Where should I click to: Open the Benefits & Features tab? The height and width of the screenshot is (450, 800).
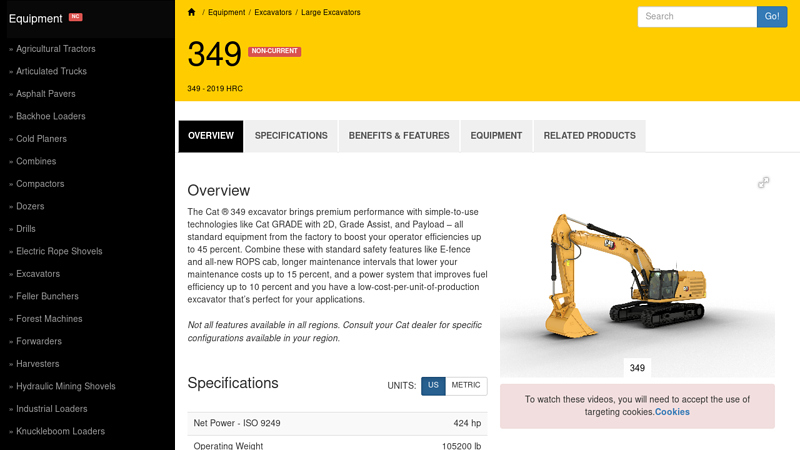(x=399, y=136)
